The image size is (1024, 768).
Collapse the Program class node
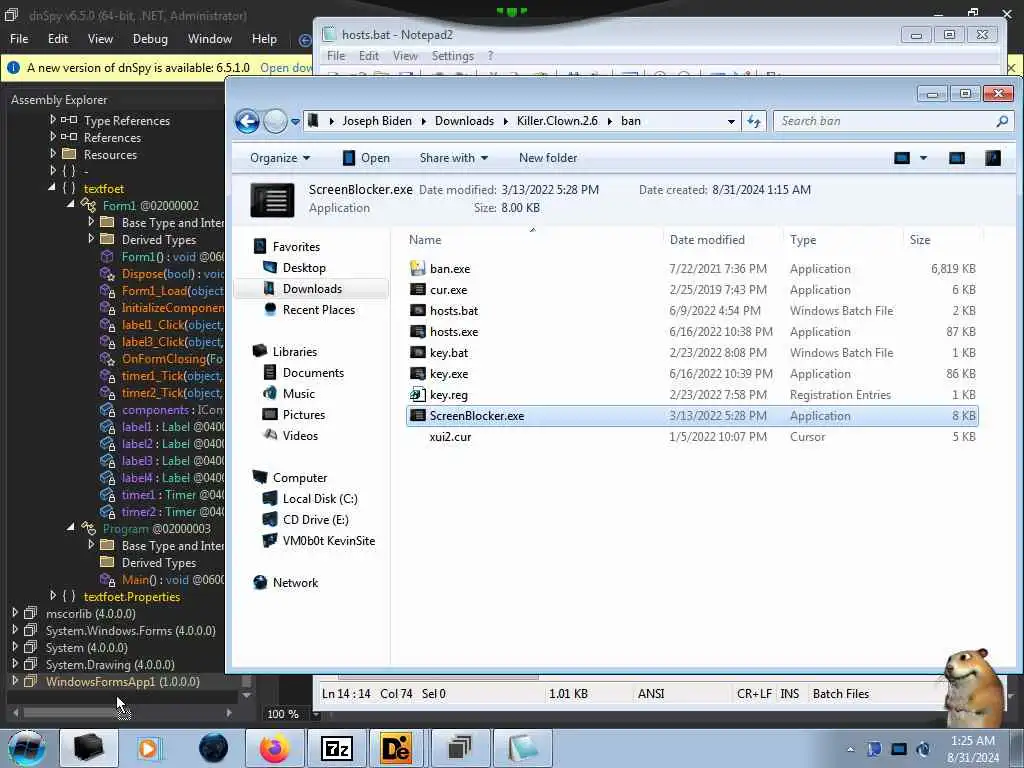[x=71, y=527]
